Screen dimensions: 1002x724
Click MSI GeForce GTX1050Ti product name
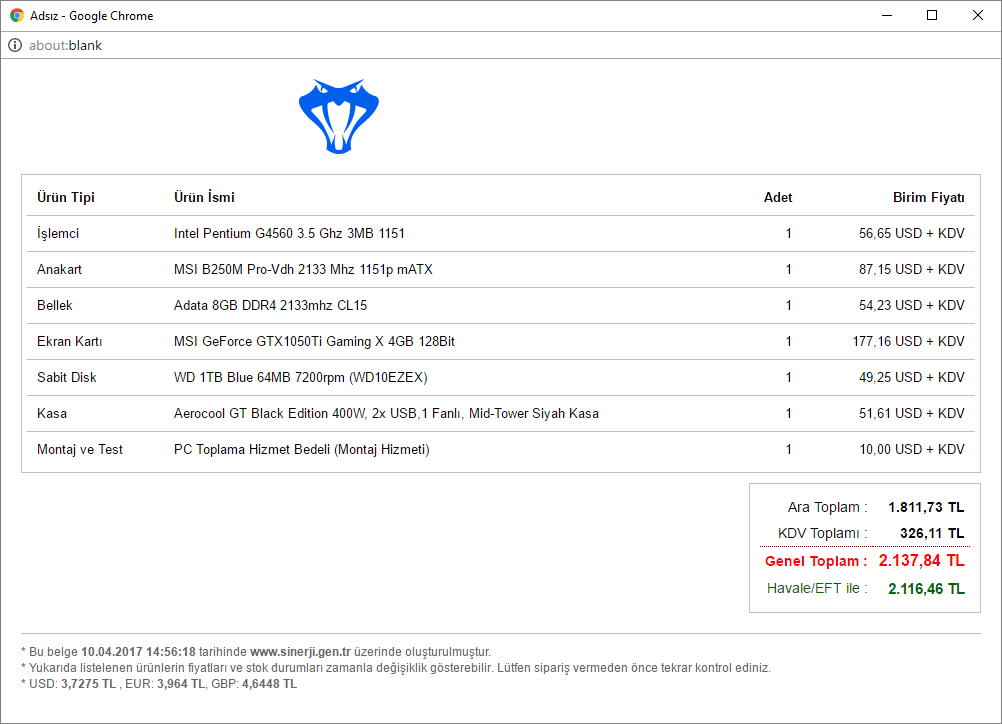pyautogui.click(x=314, y=341)
